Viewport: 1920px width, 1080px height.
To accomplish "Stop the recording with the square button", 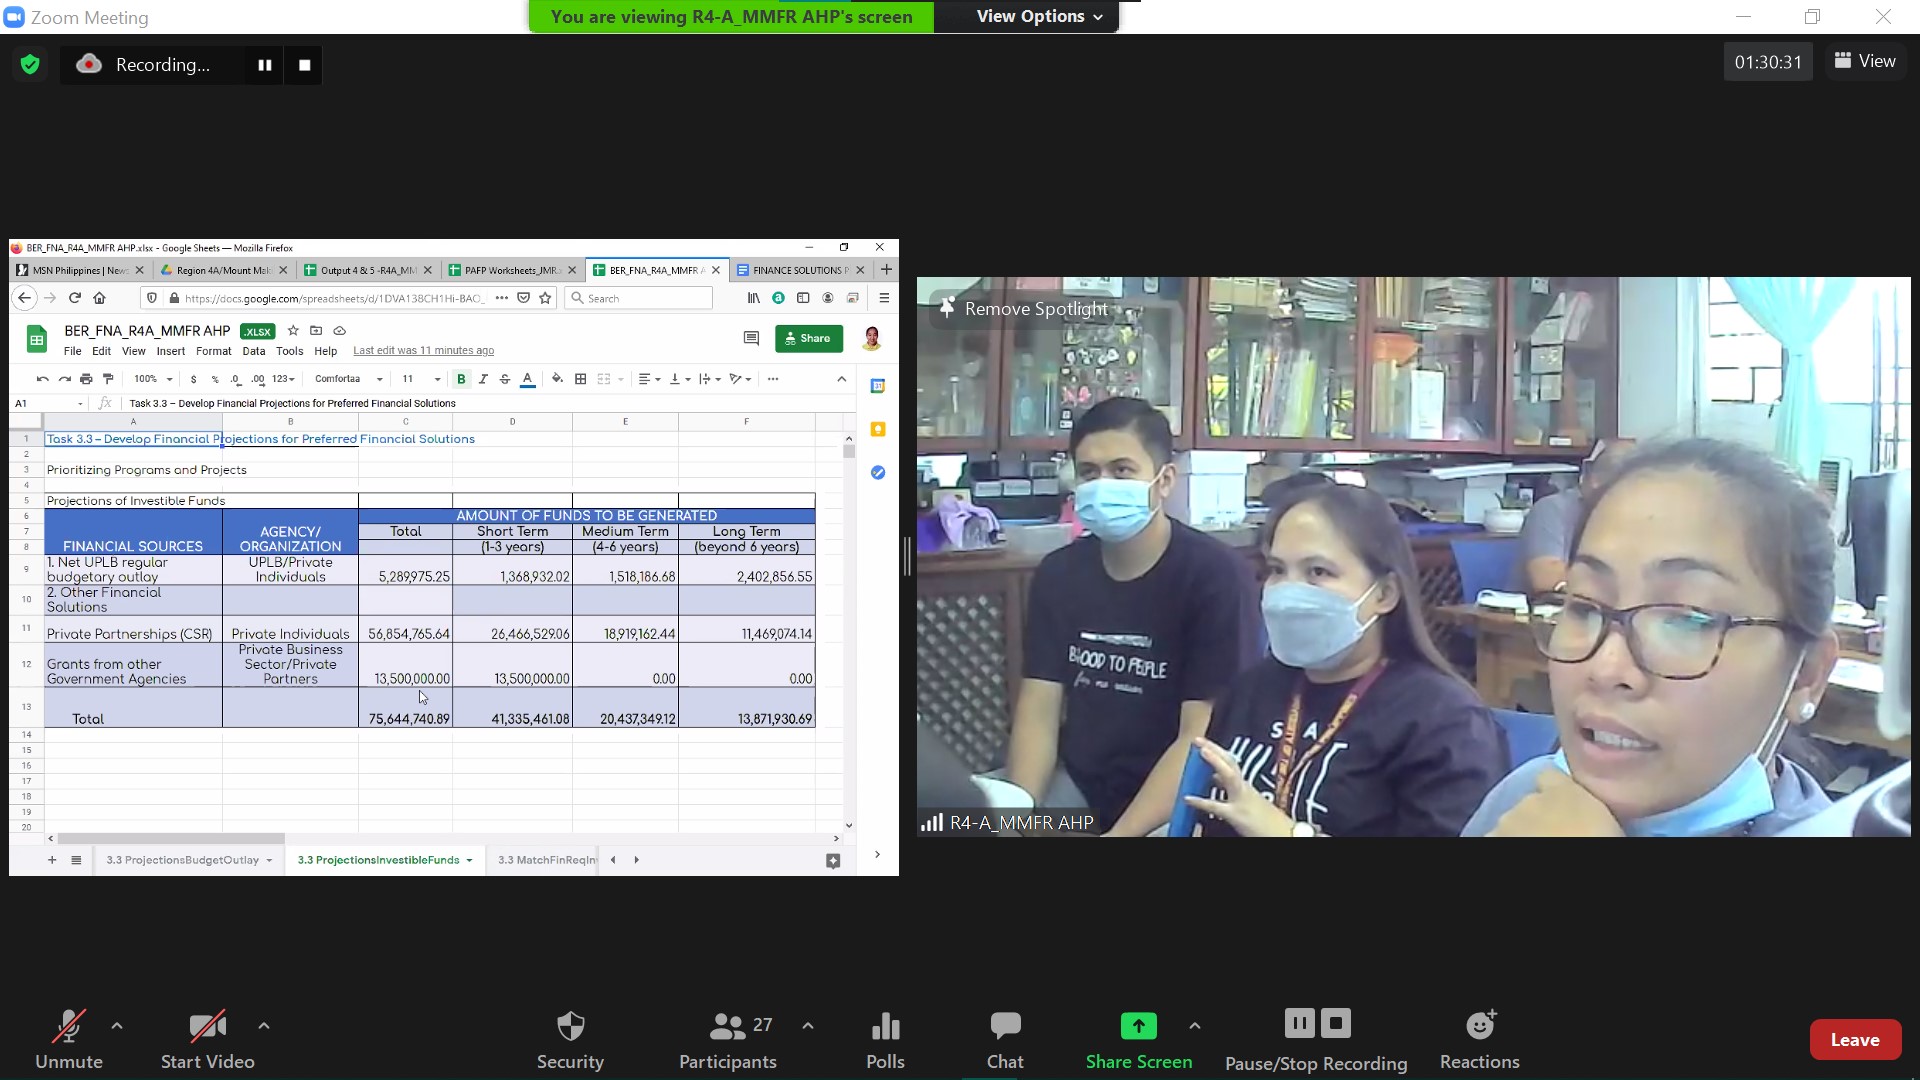I will [305, 65].
